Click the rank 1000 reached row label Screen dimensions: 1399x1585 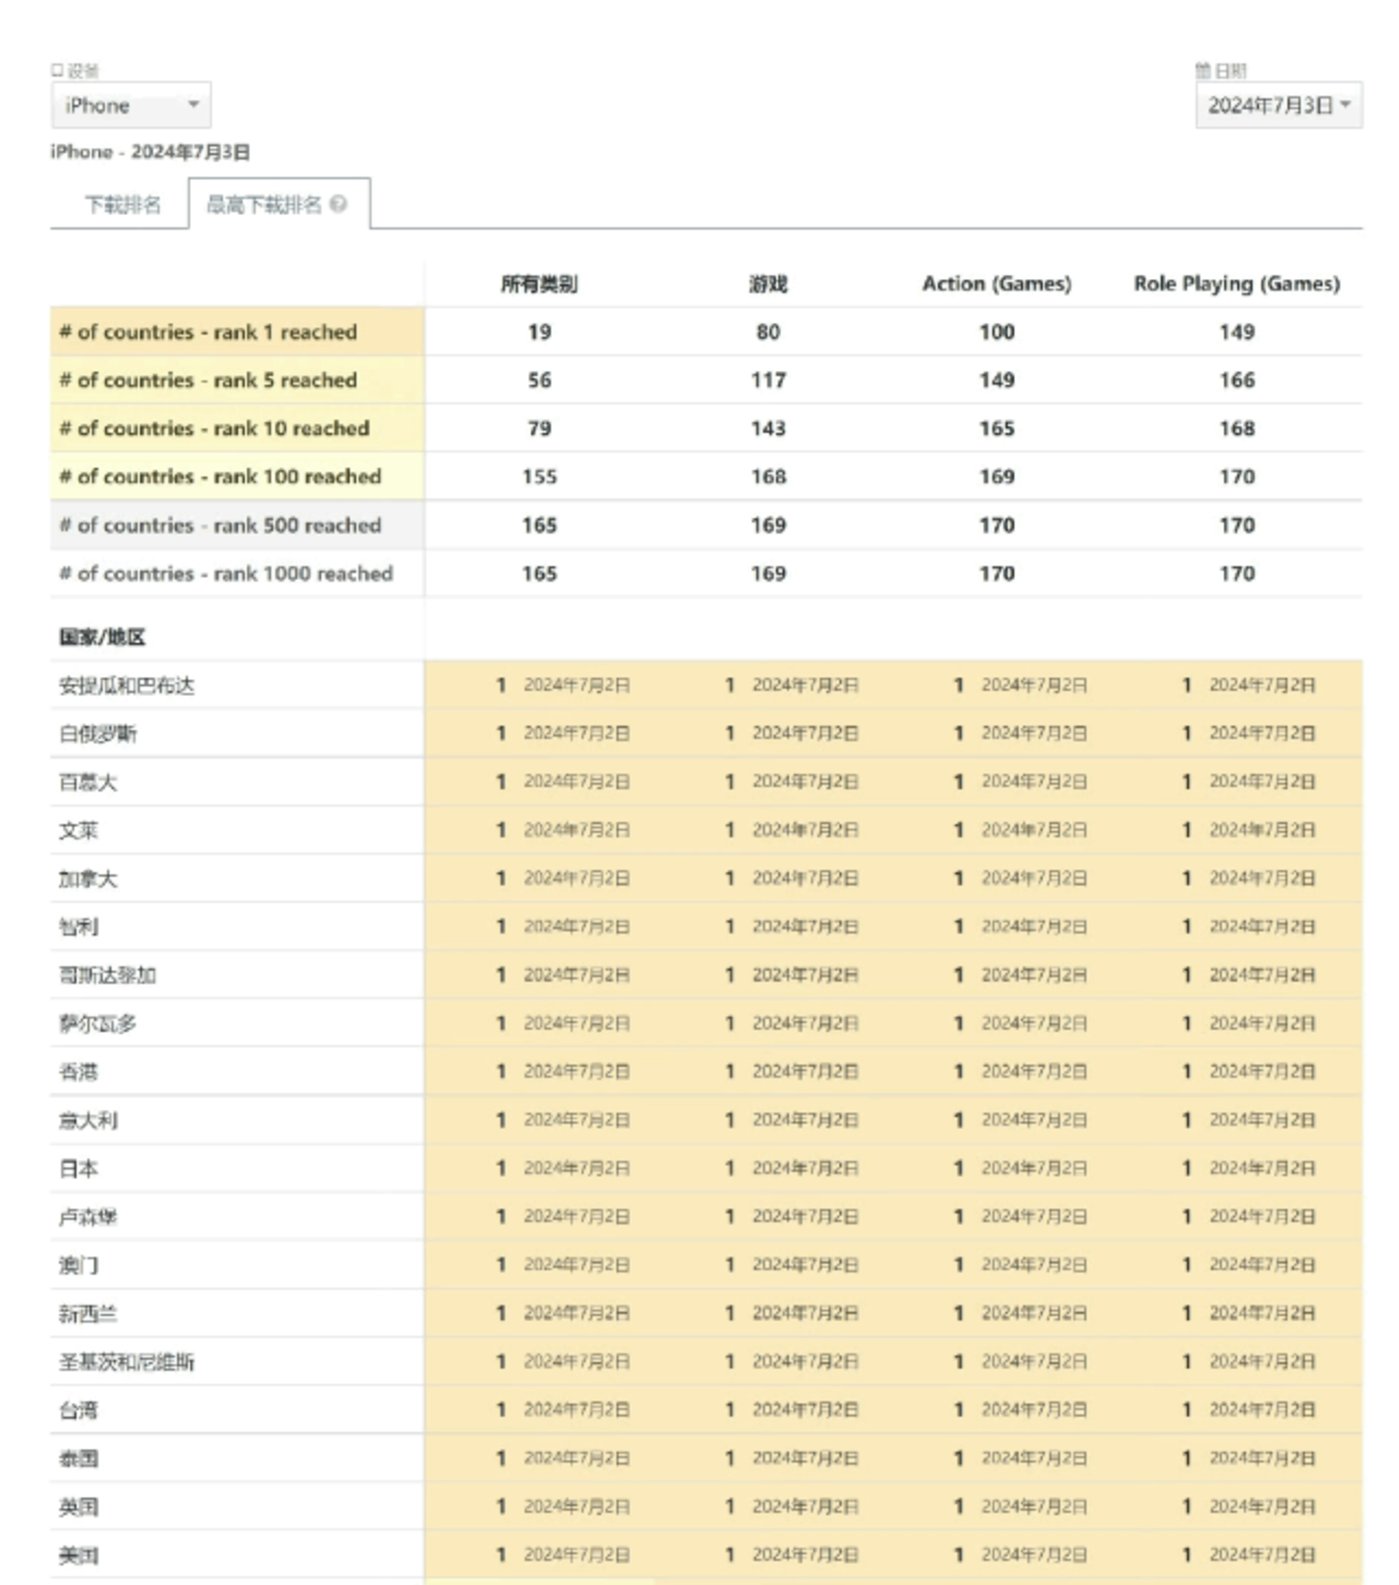click(226, 574)
